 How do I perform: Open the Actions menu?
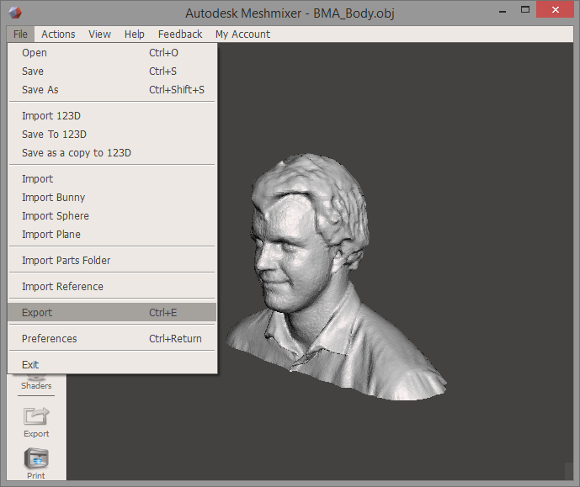point(58,34)
